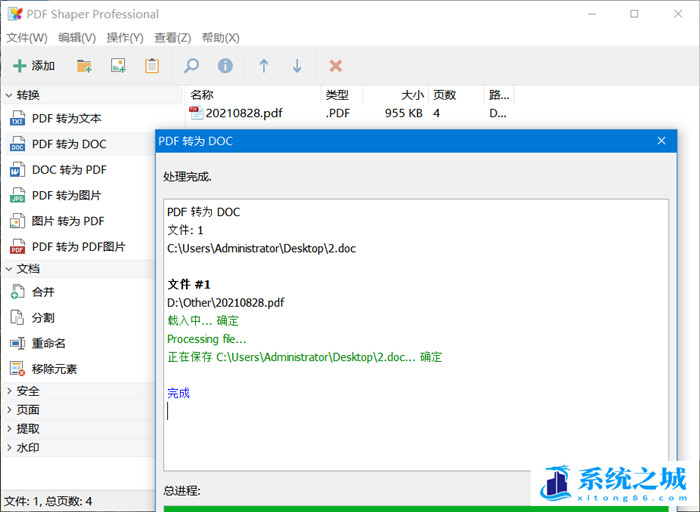Click the add folder icon in toolbar
Viewport: 700px width, 512px height.
coord(84,66)
